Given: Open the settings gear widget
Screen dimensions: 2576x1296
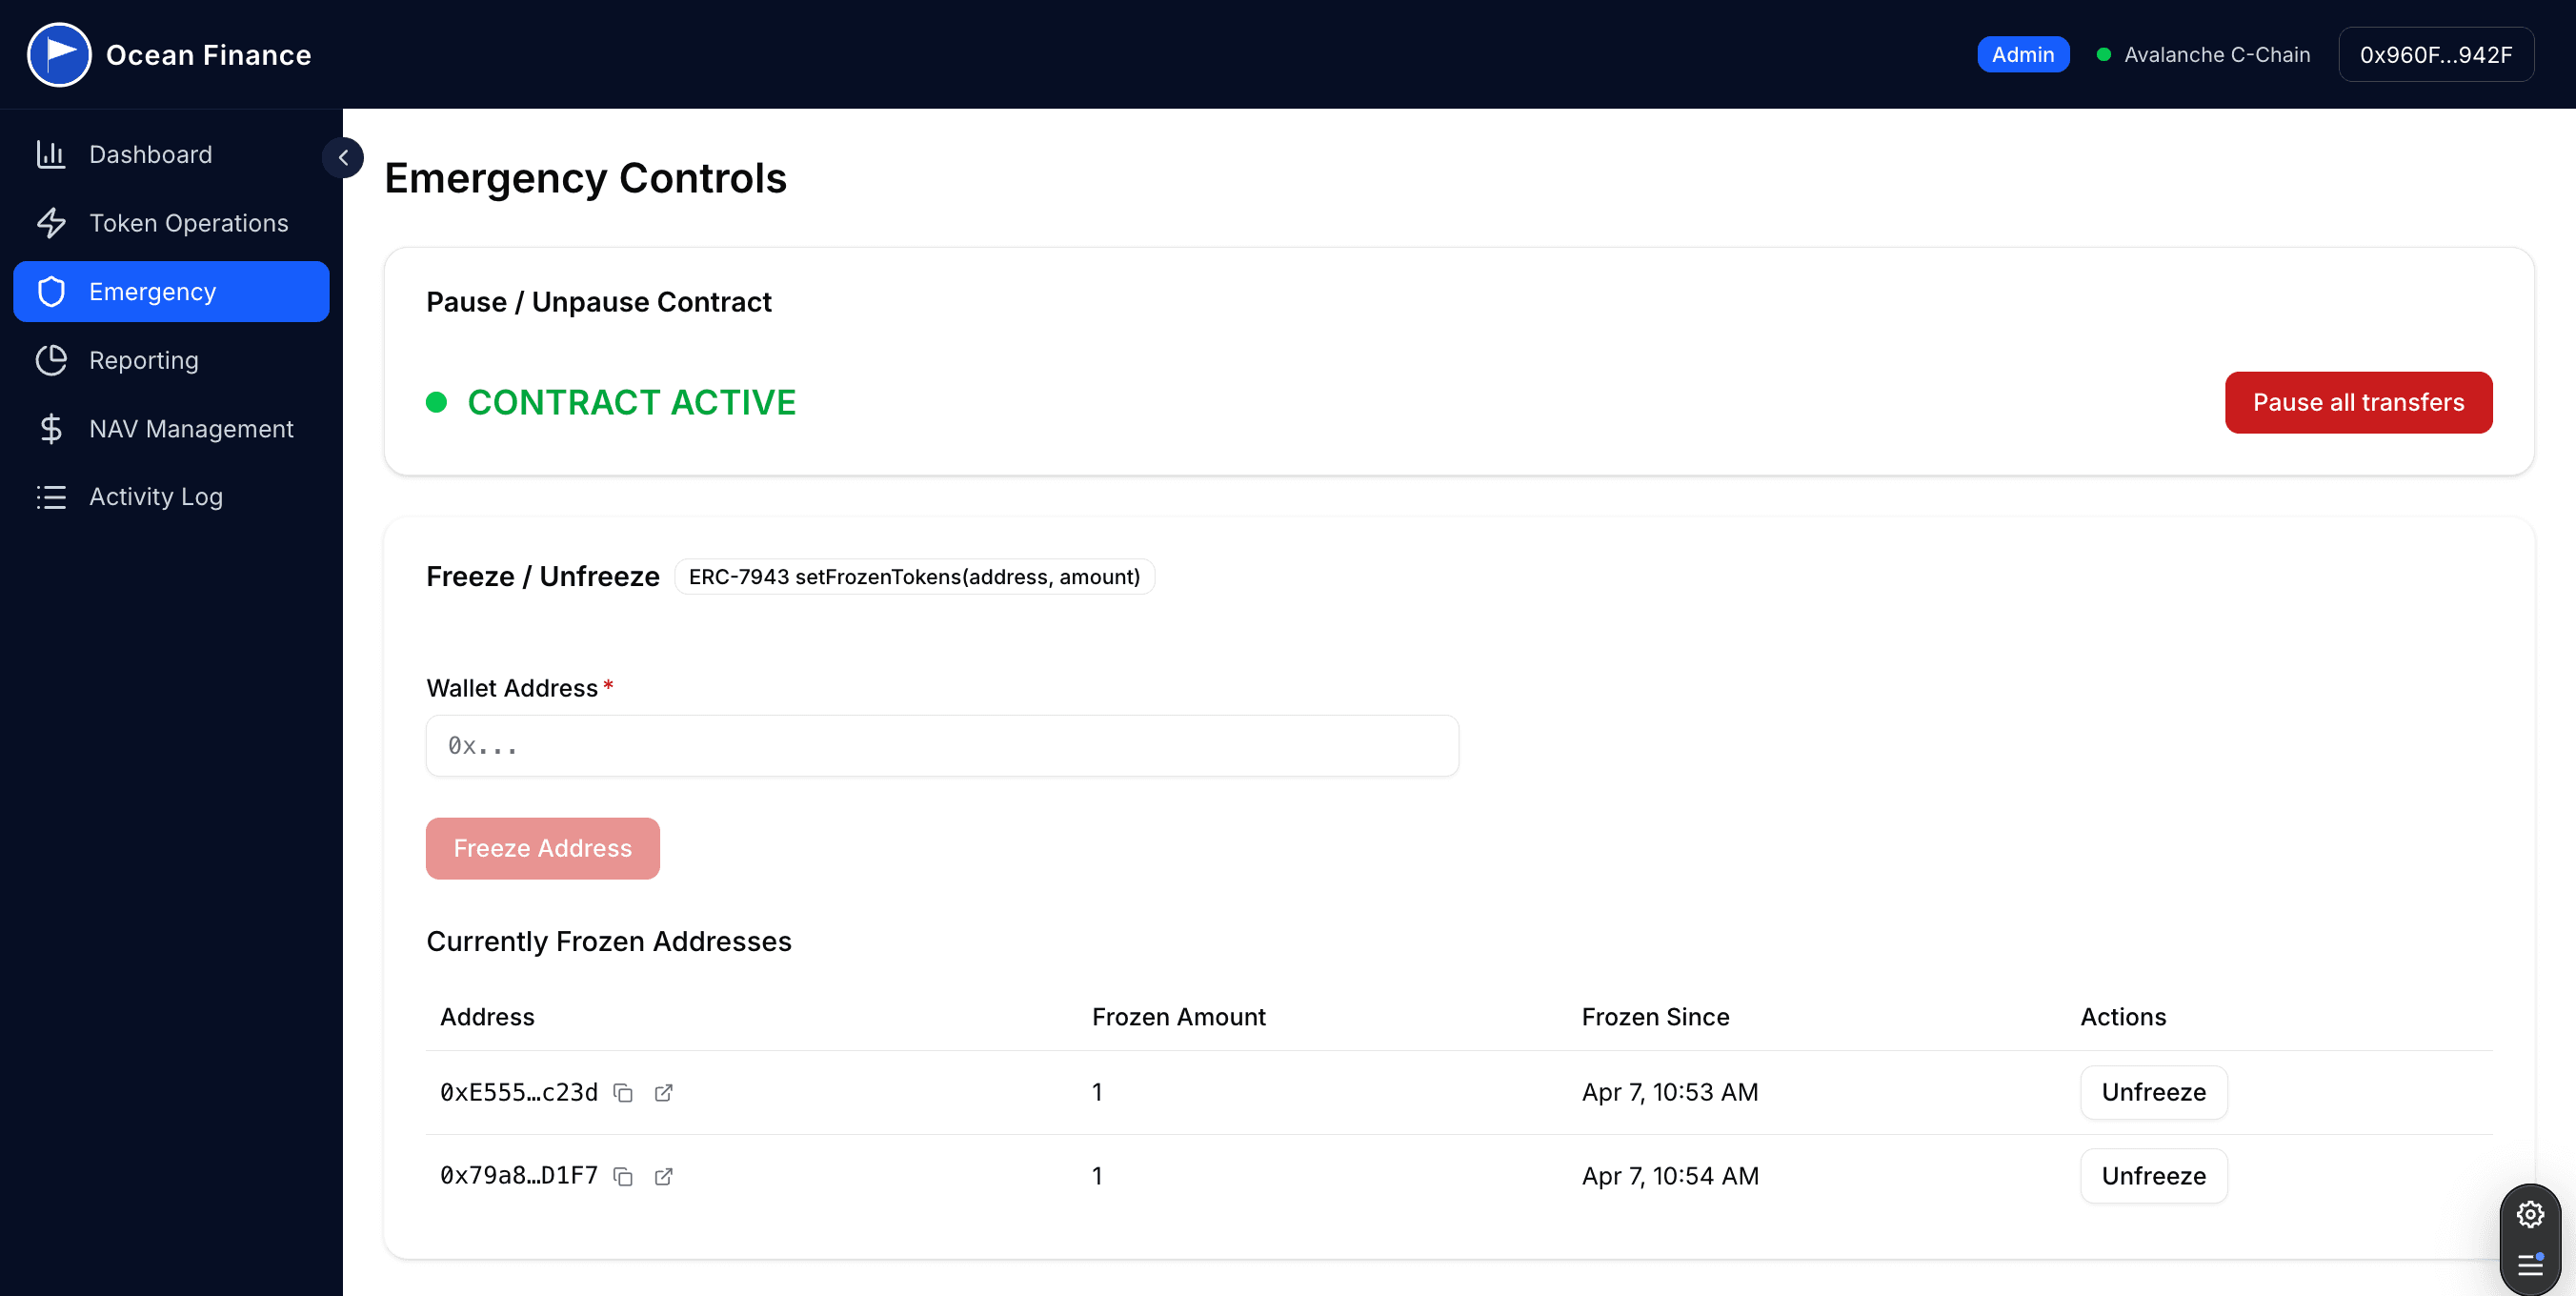Looking at the screenshot, I should tap(2530, 1214).
